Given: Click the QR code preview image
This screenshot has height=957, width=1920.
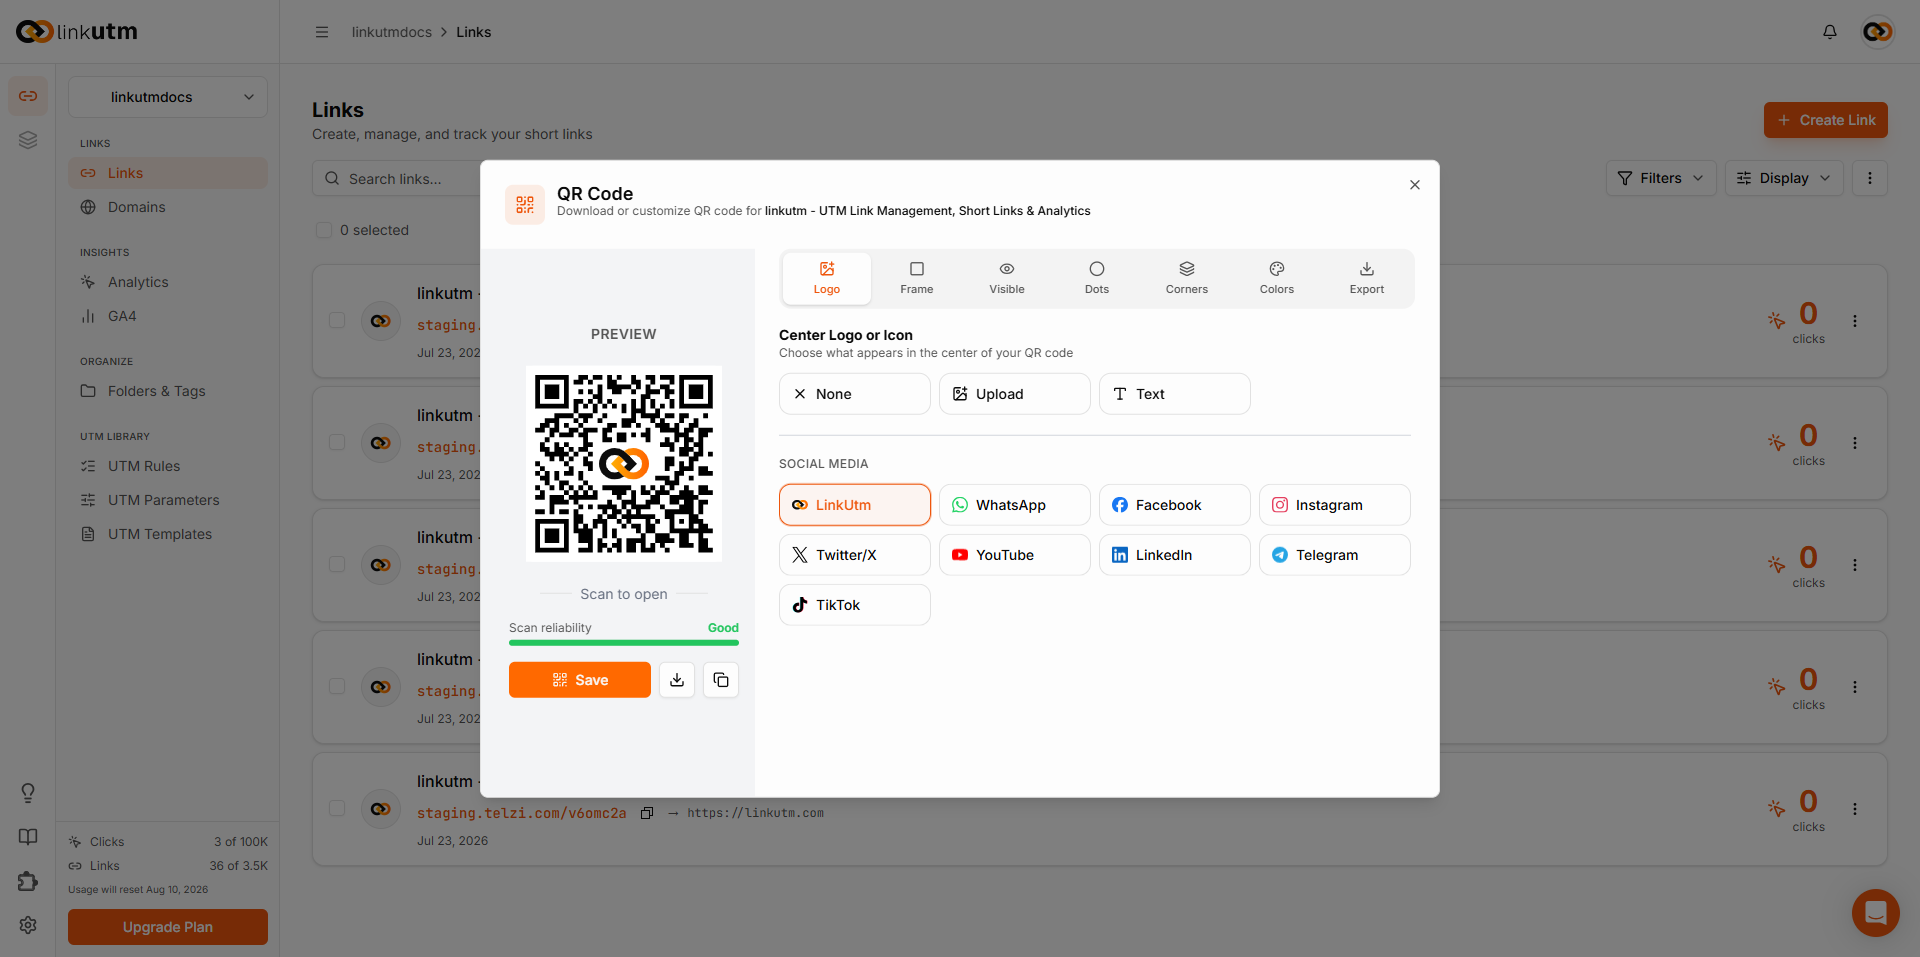Looking at the screenshot, I should point(624,464).
